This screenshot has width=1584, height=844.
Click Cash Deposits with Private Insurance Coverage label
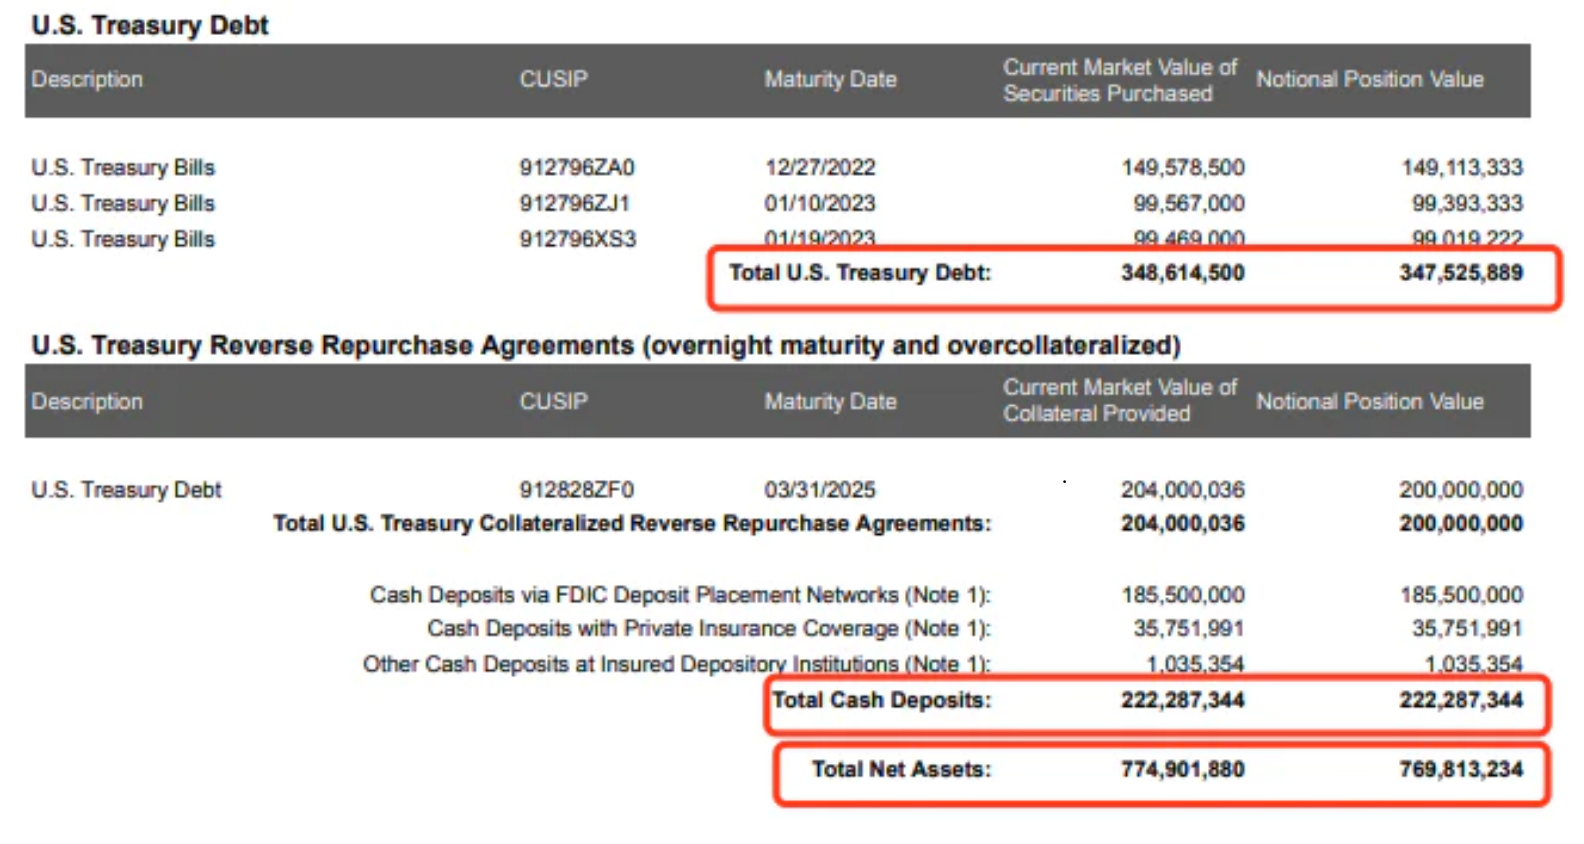point(708,629)
